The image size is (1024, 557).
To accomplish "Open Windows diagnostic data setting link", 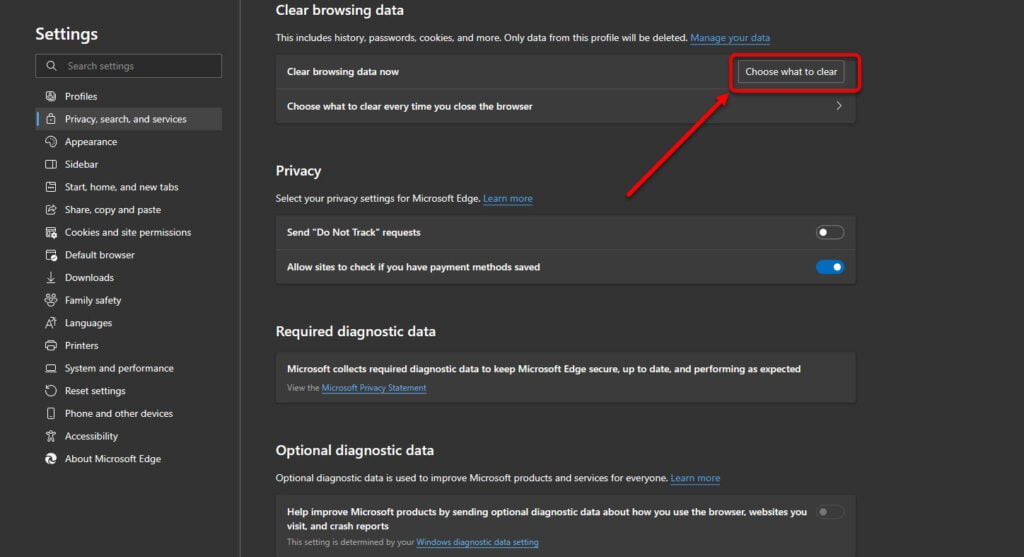I will pos(477,542).
